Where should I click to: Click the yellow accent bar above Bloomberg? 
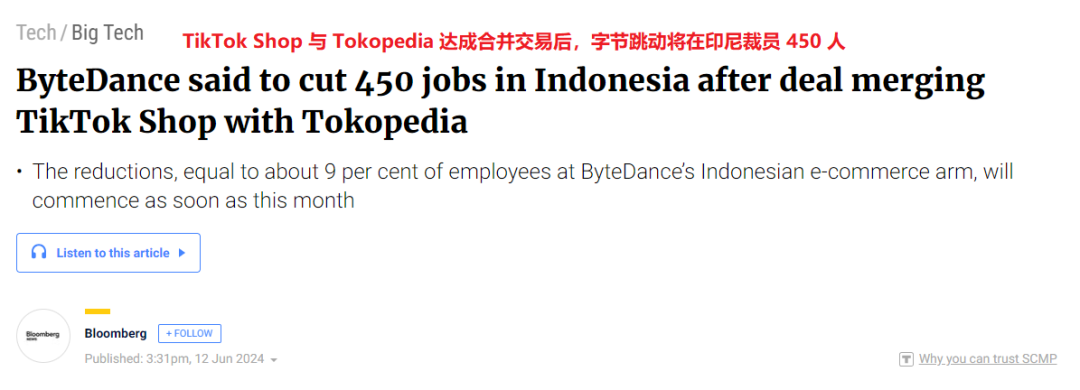tap(97, 311)
